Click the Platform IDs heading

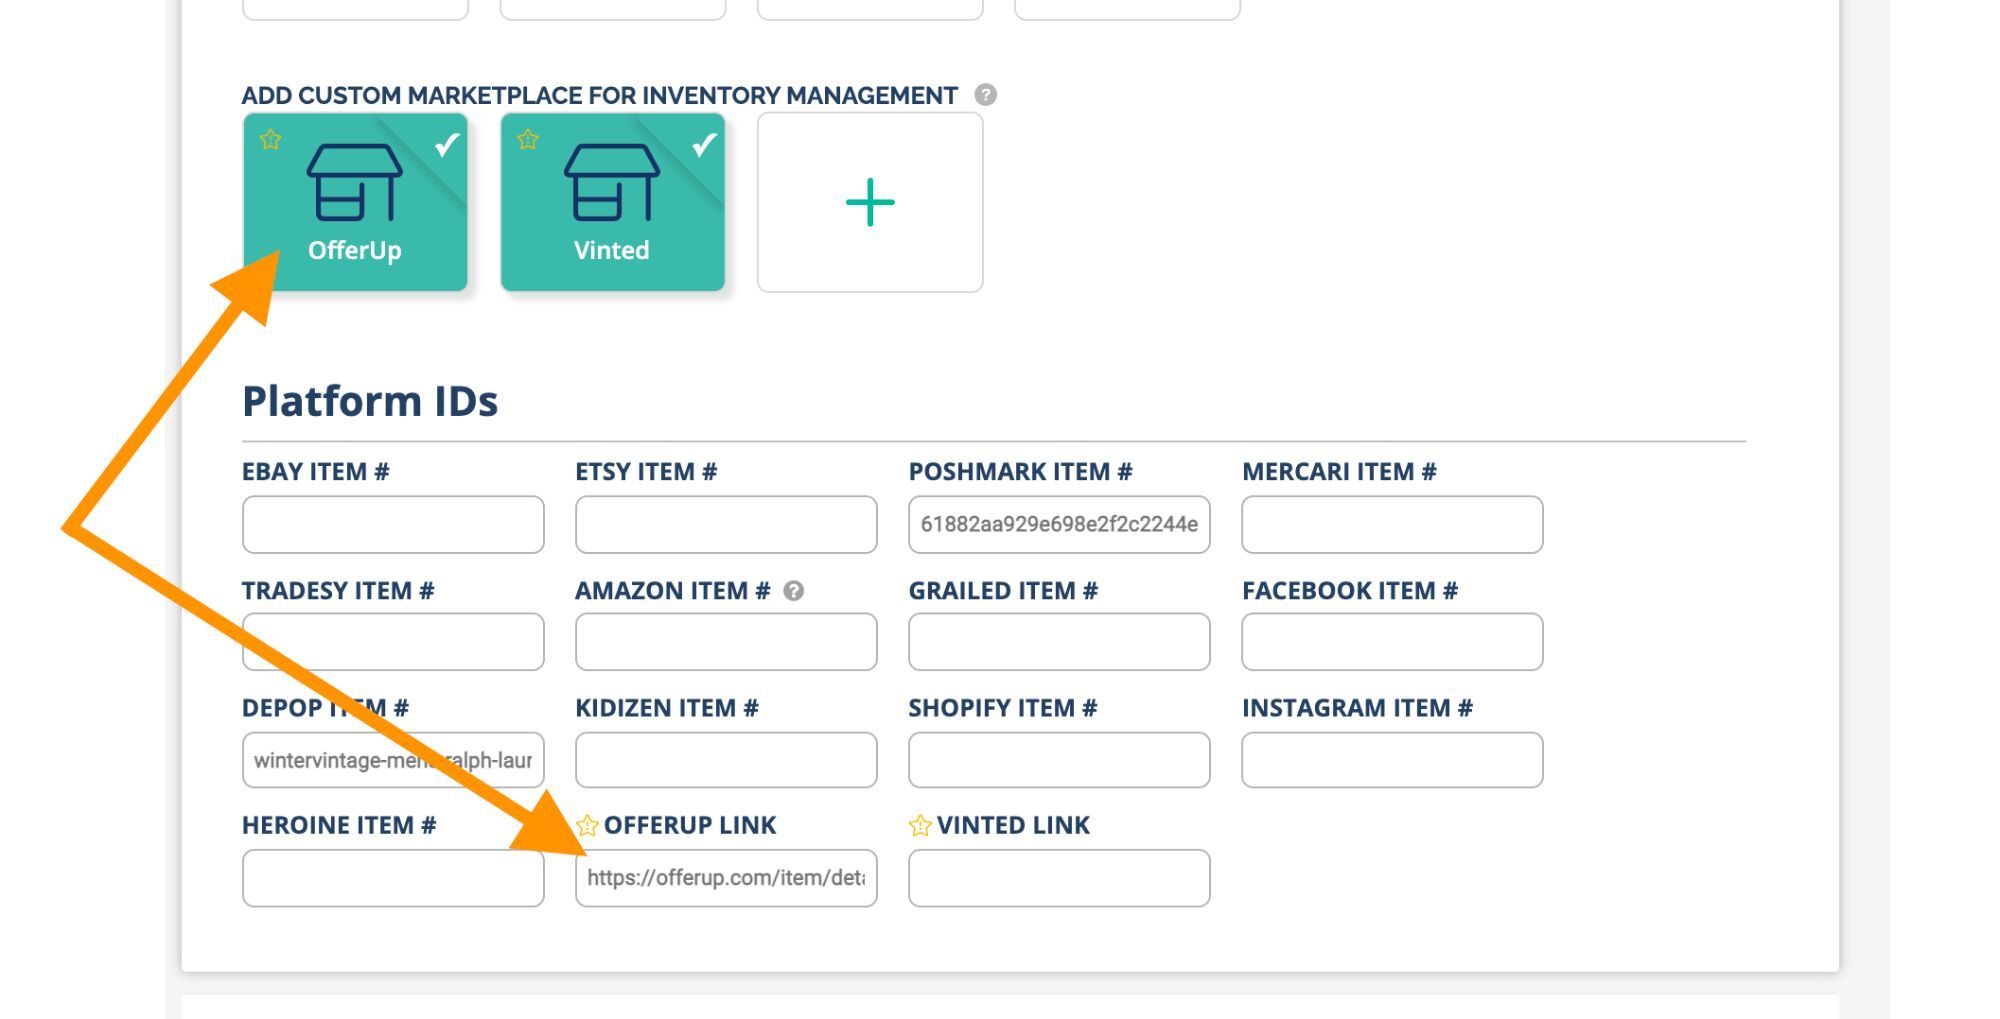coord(370,401)
